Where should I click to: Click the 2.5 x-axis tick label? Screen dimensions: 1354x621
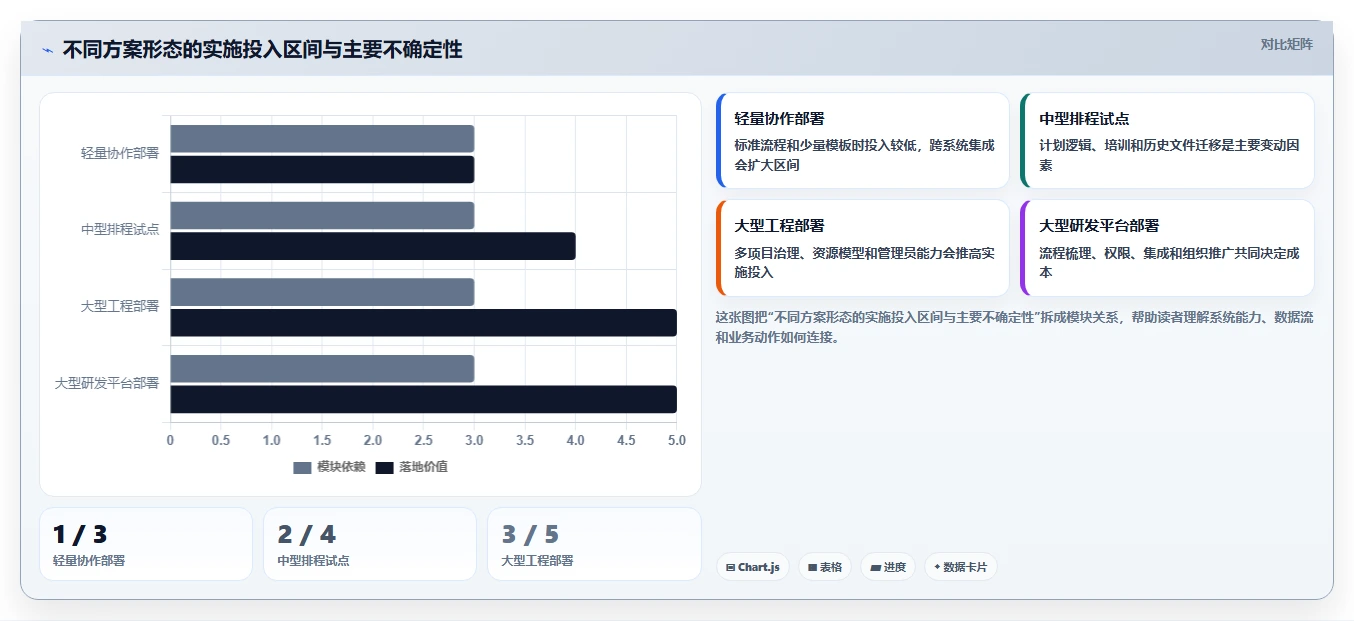coord(424,440)
